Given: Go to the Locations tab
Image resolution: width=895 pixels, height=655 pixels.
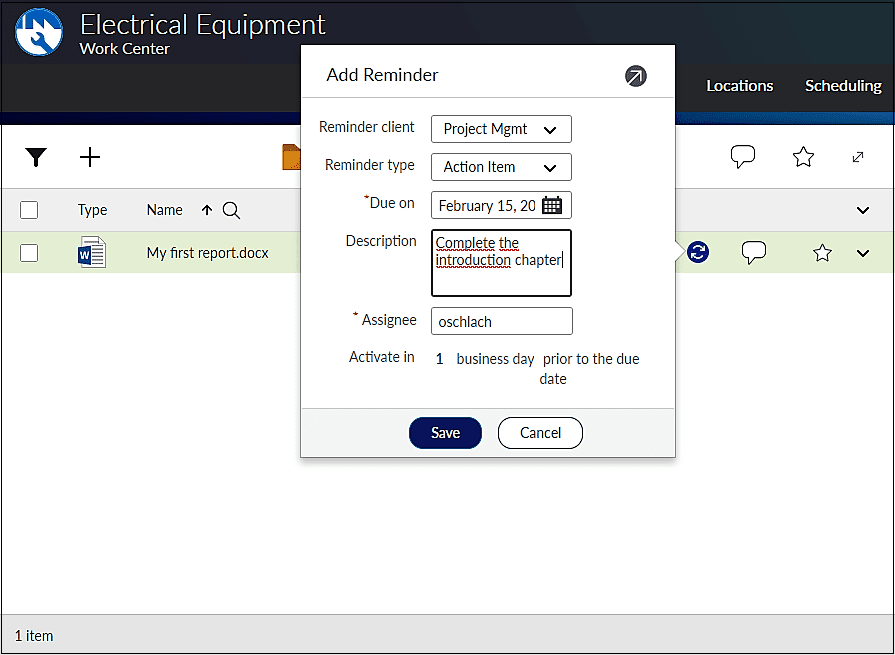Looking at the screenshot, I should click(x=739, y=86).
